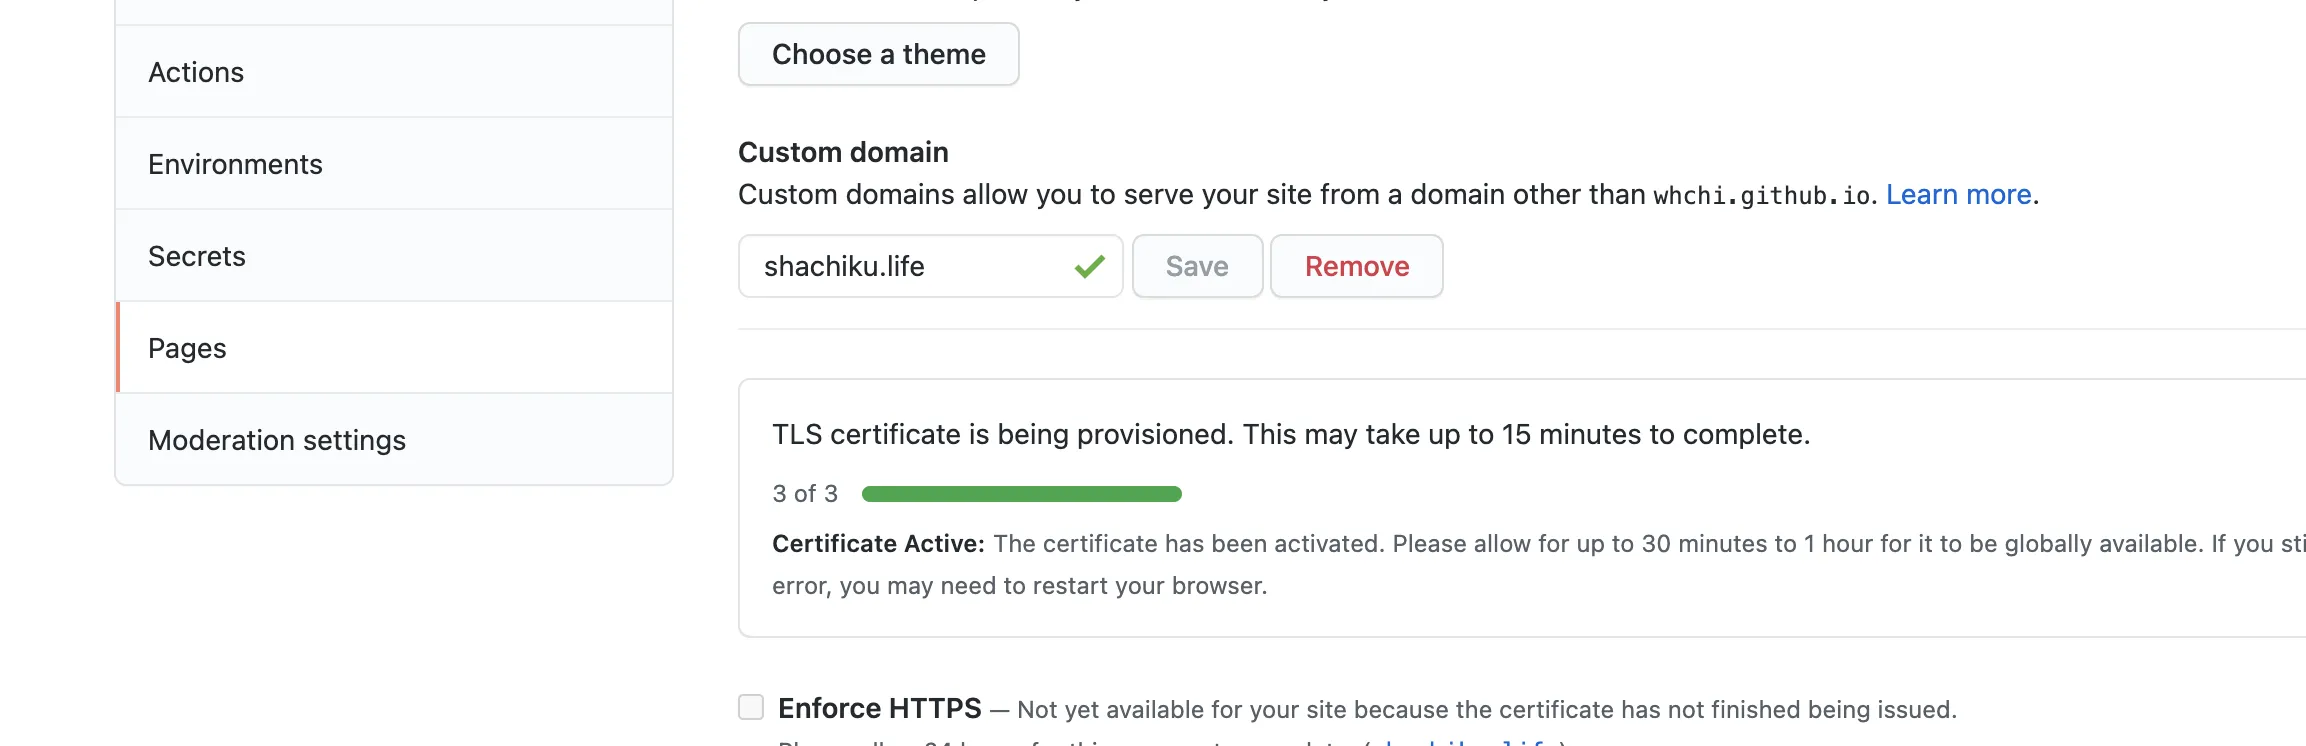The image size is (2306, 746).
Task: Click the green checkmark in the domain field
Action: click(x=1089, y=266)
